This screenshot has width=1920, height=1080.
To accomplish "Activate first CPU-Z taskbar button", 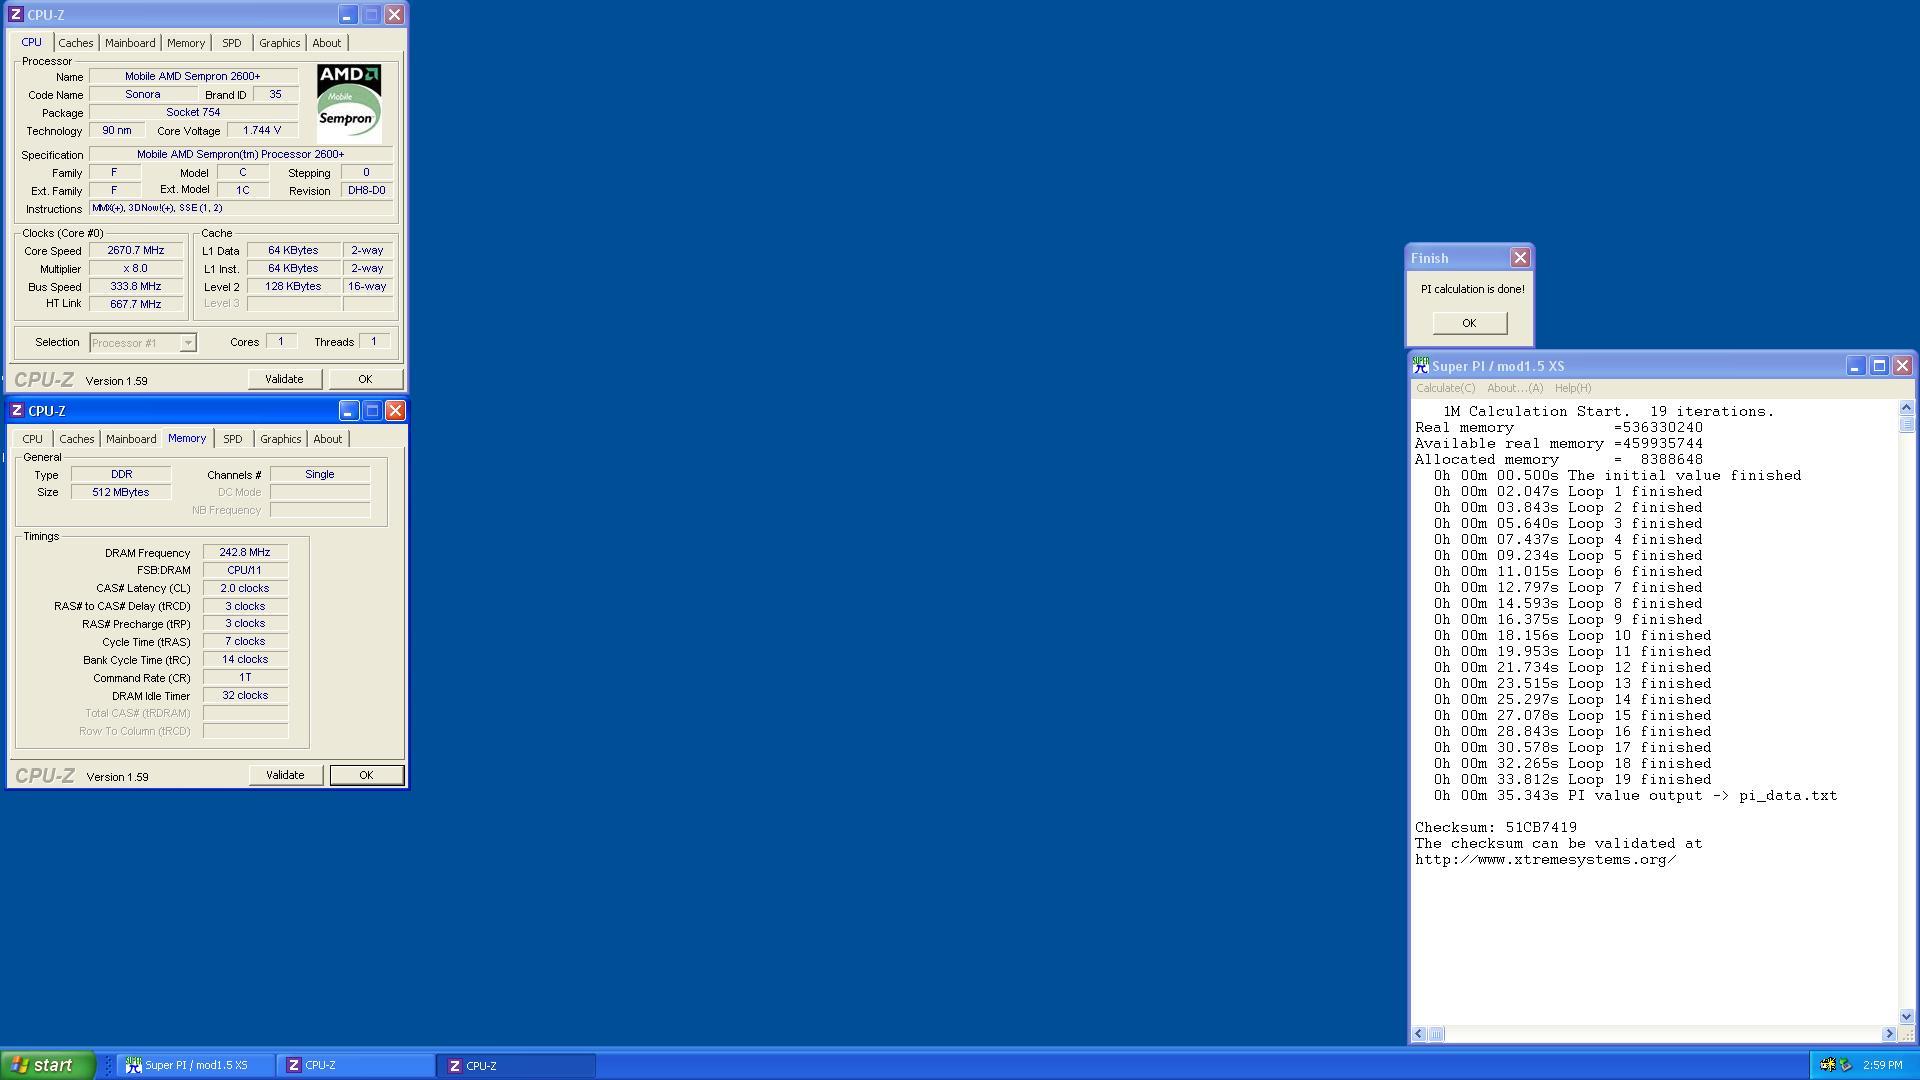I will 356,1066.
